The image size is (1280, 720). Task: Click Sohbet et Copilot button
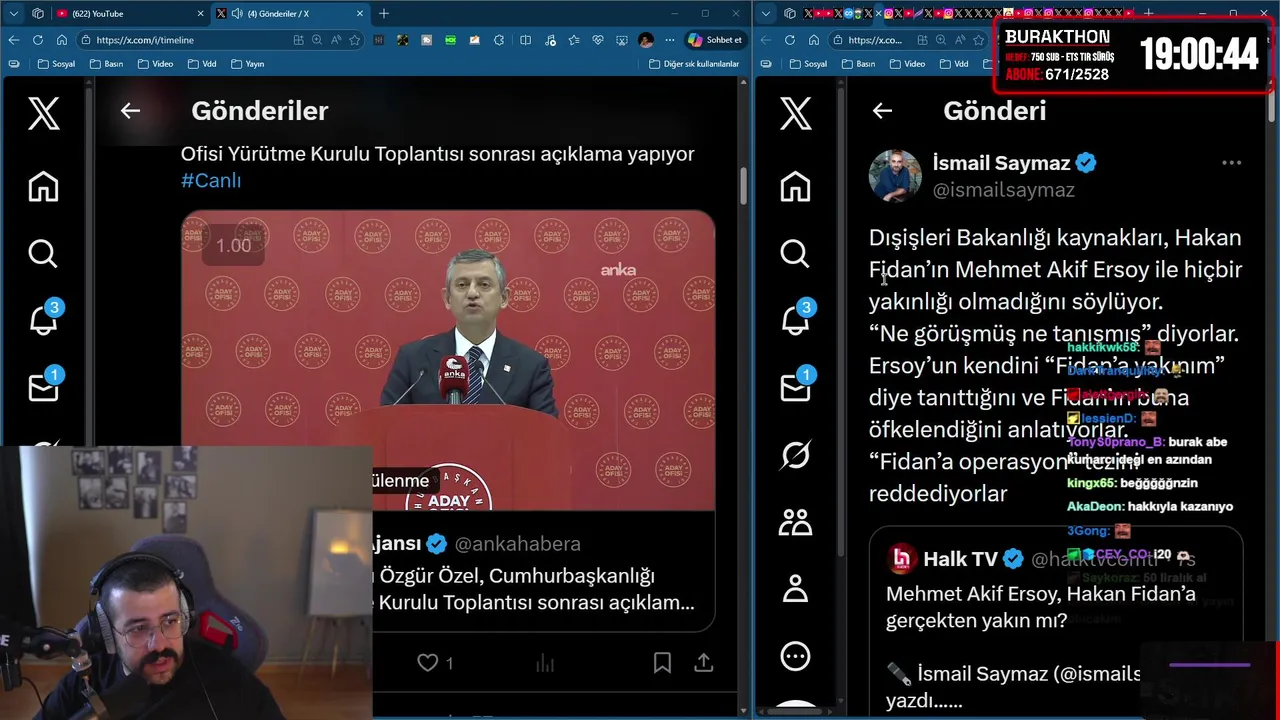(715, 40)
